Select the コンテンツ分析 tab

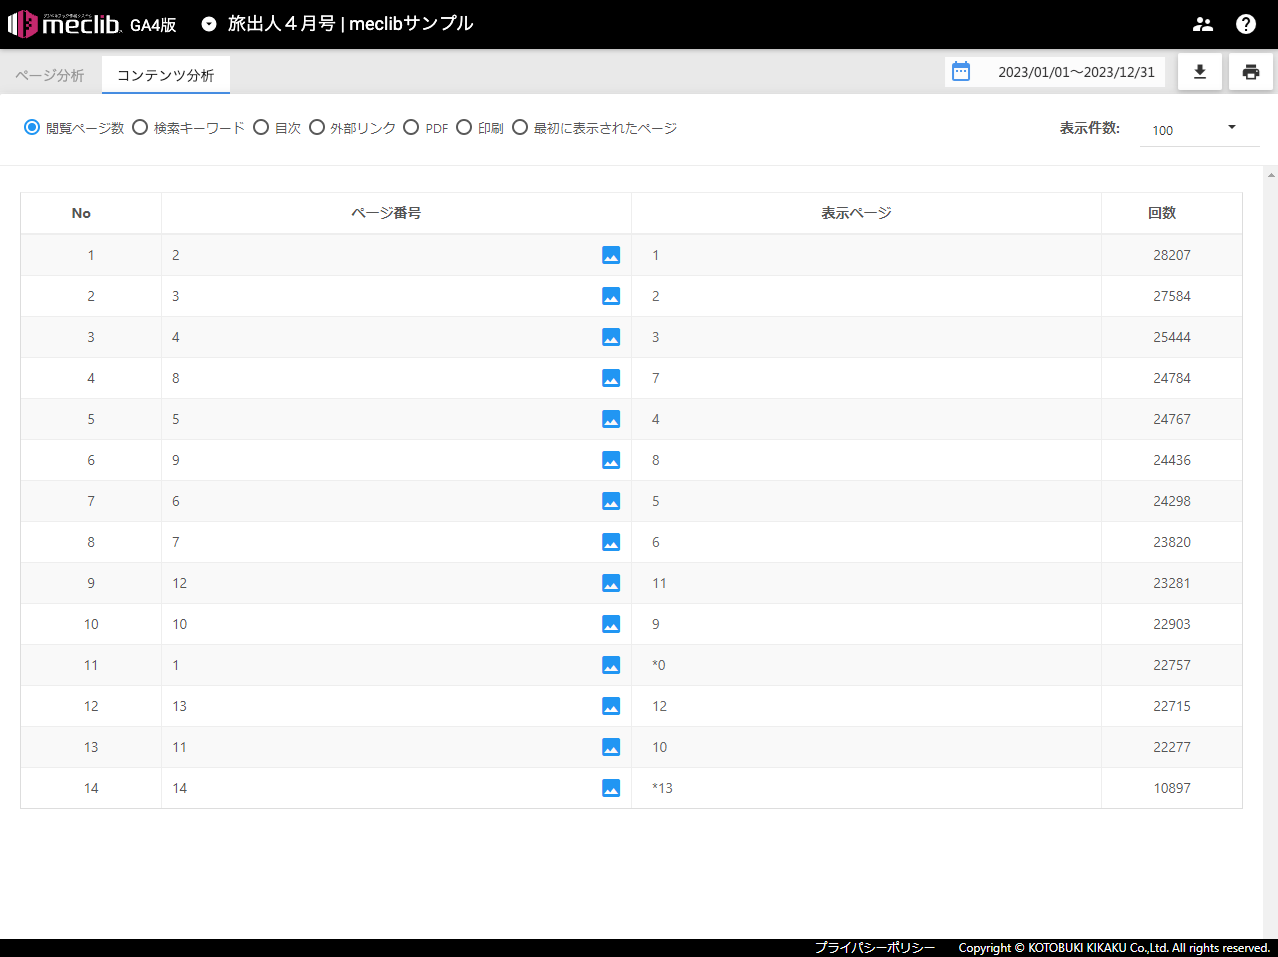(166, 76)
